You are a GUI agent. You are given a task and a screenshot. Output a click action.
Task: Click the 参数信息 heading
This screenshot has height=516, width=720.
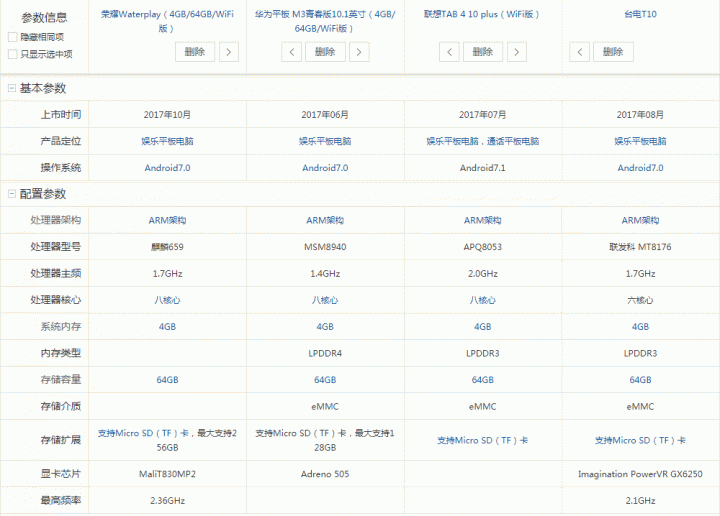(44, 17)
